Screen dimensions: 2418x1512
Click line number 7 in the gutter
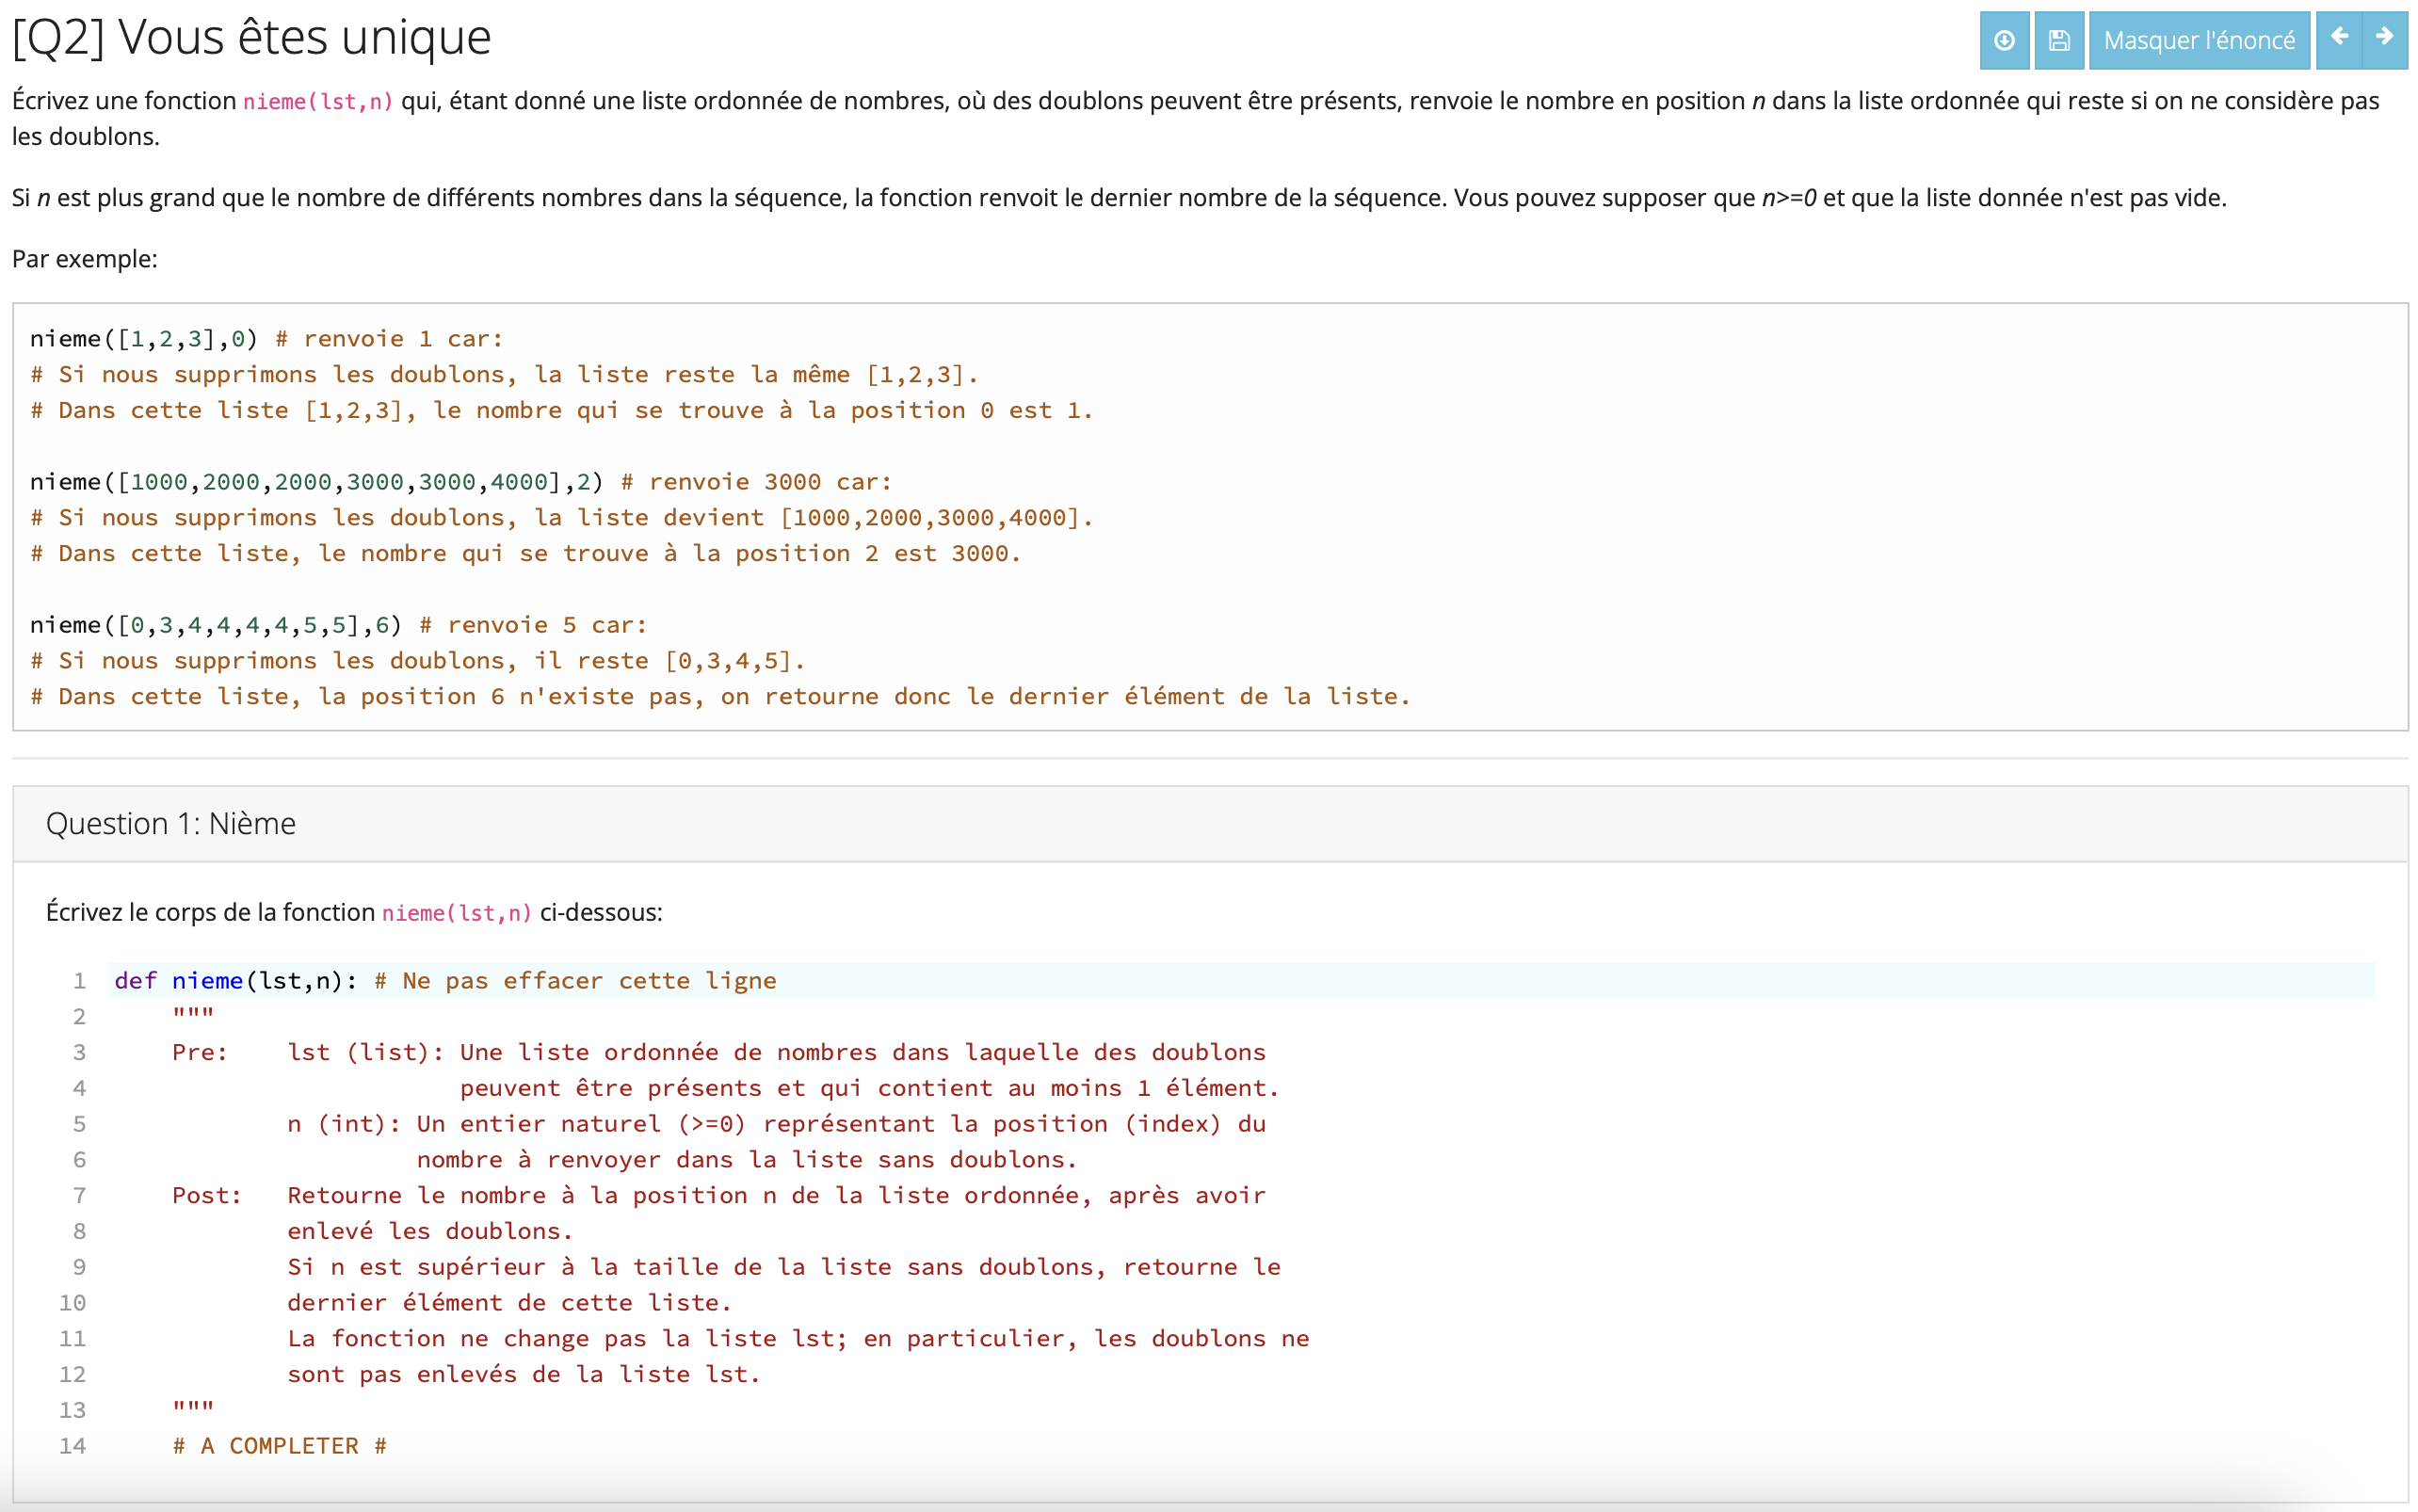coord(79,1196)
